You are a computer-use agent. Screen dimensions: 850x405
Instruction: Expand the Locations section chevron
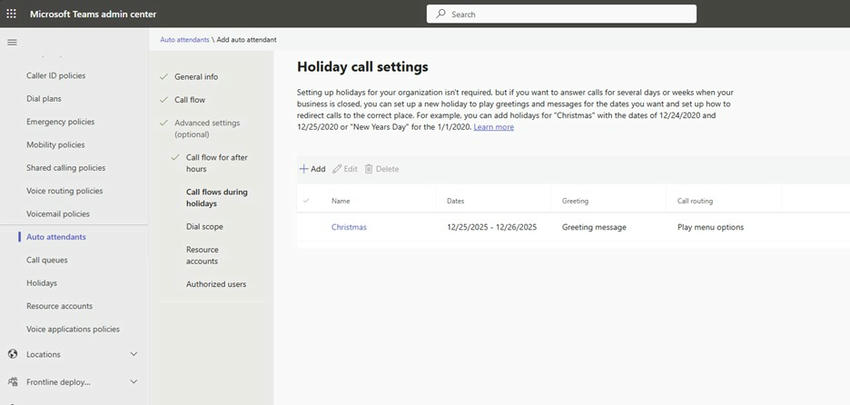[x=134, y=354]
